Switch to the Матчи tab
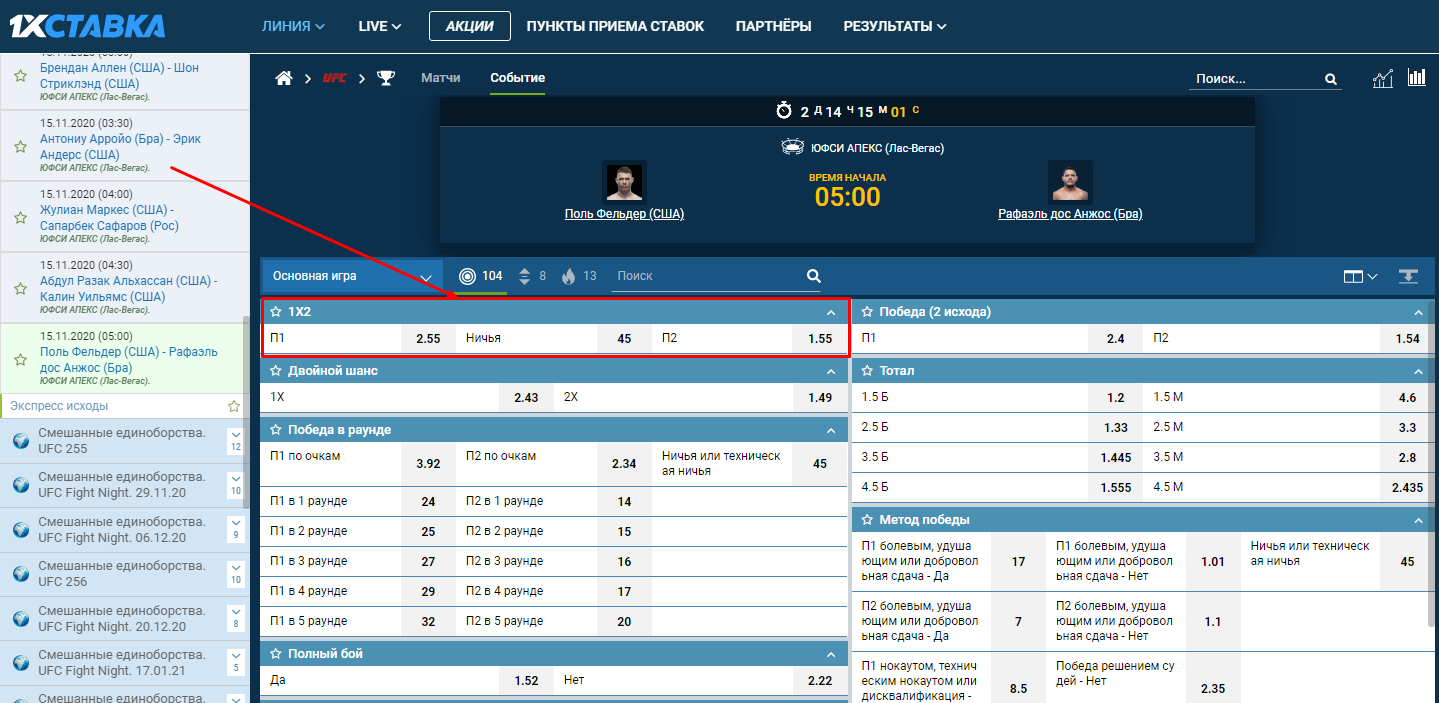The image size is (1439, 703). (441, 78)
